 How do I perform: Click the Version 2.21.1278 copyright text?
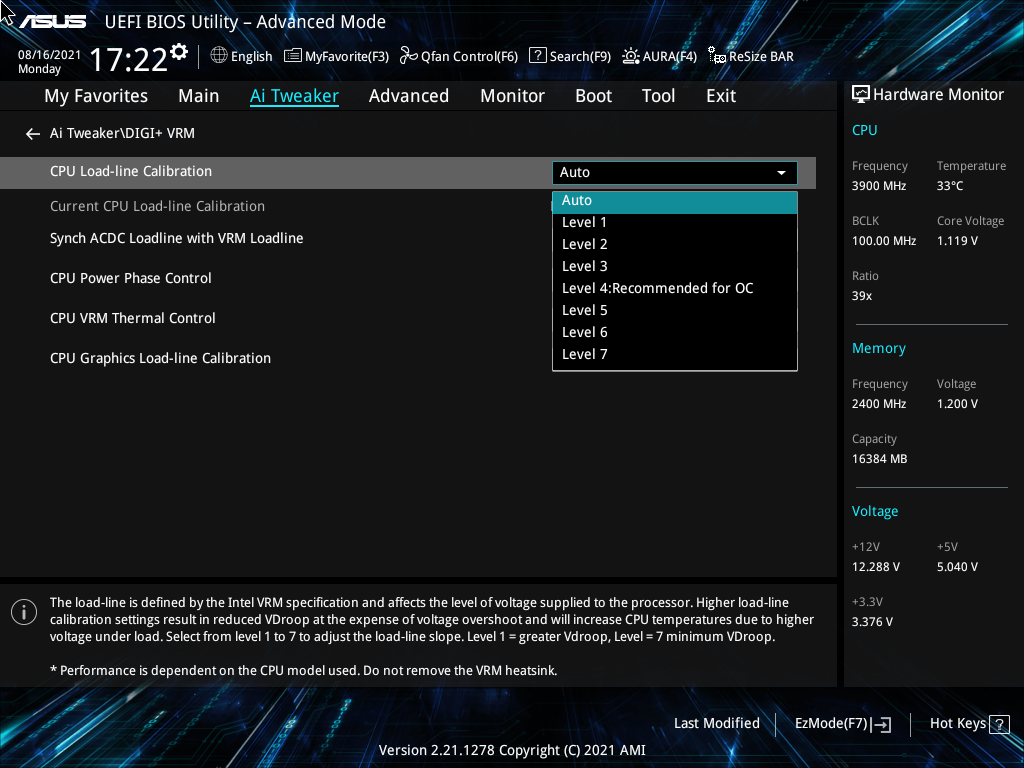coord(512,750)
